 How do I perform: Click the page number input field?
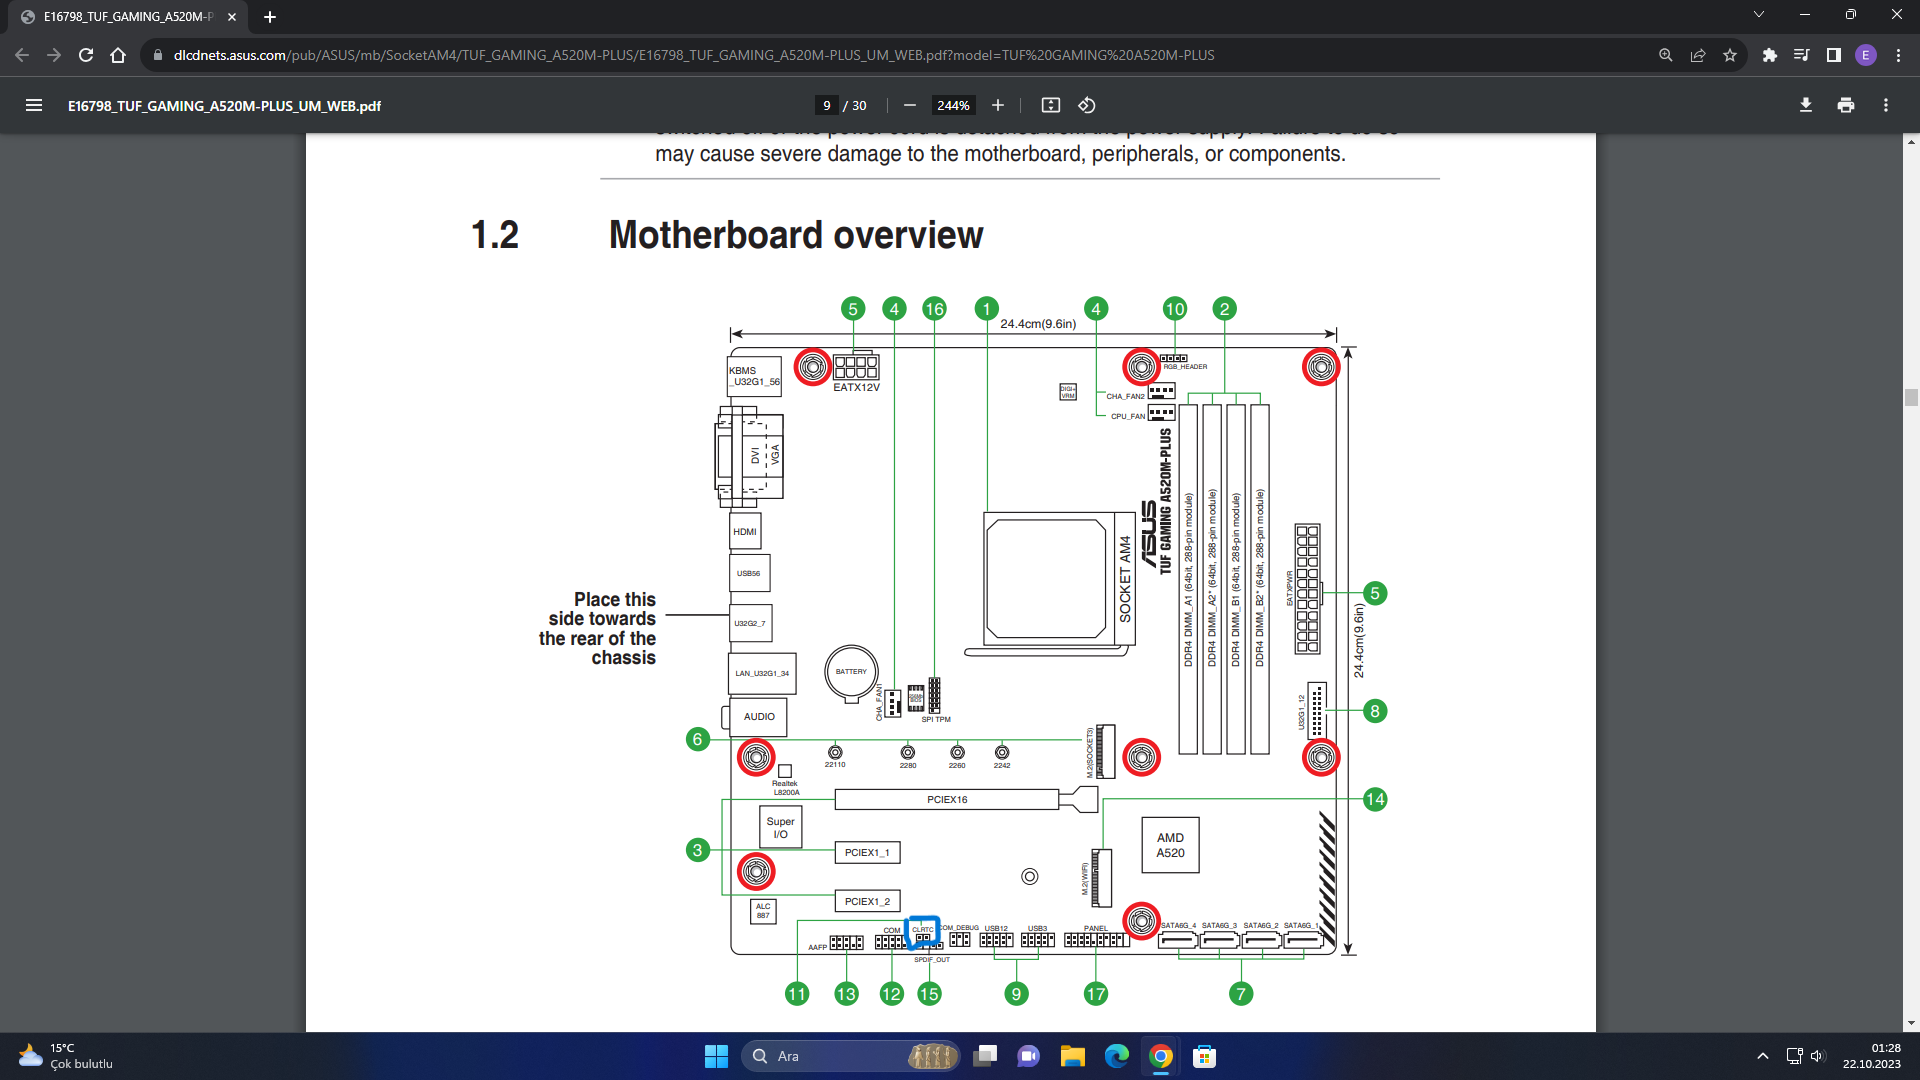click(x=826, y=105)
